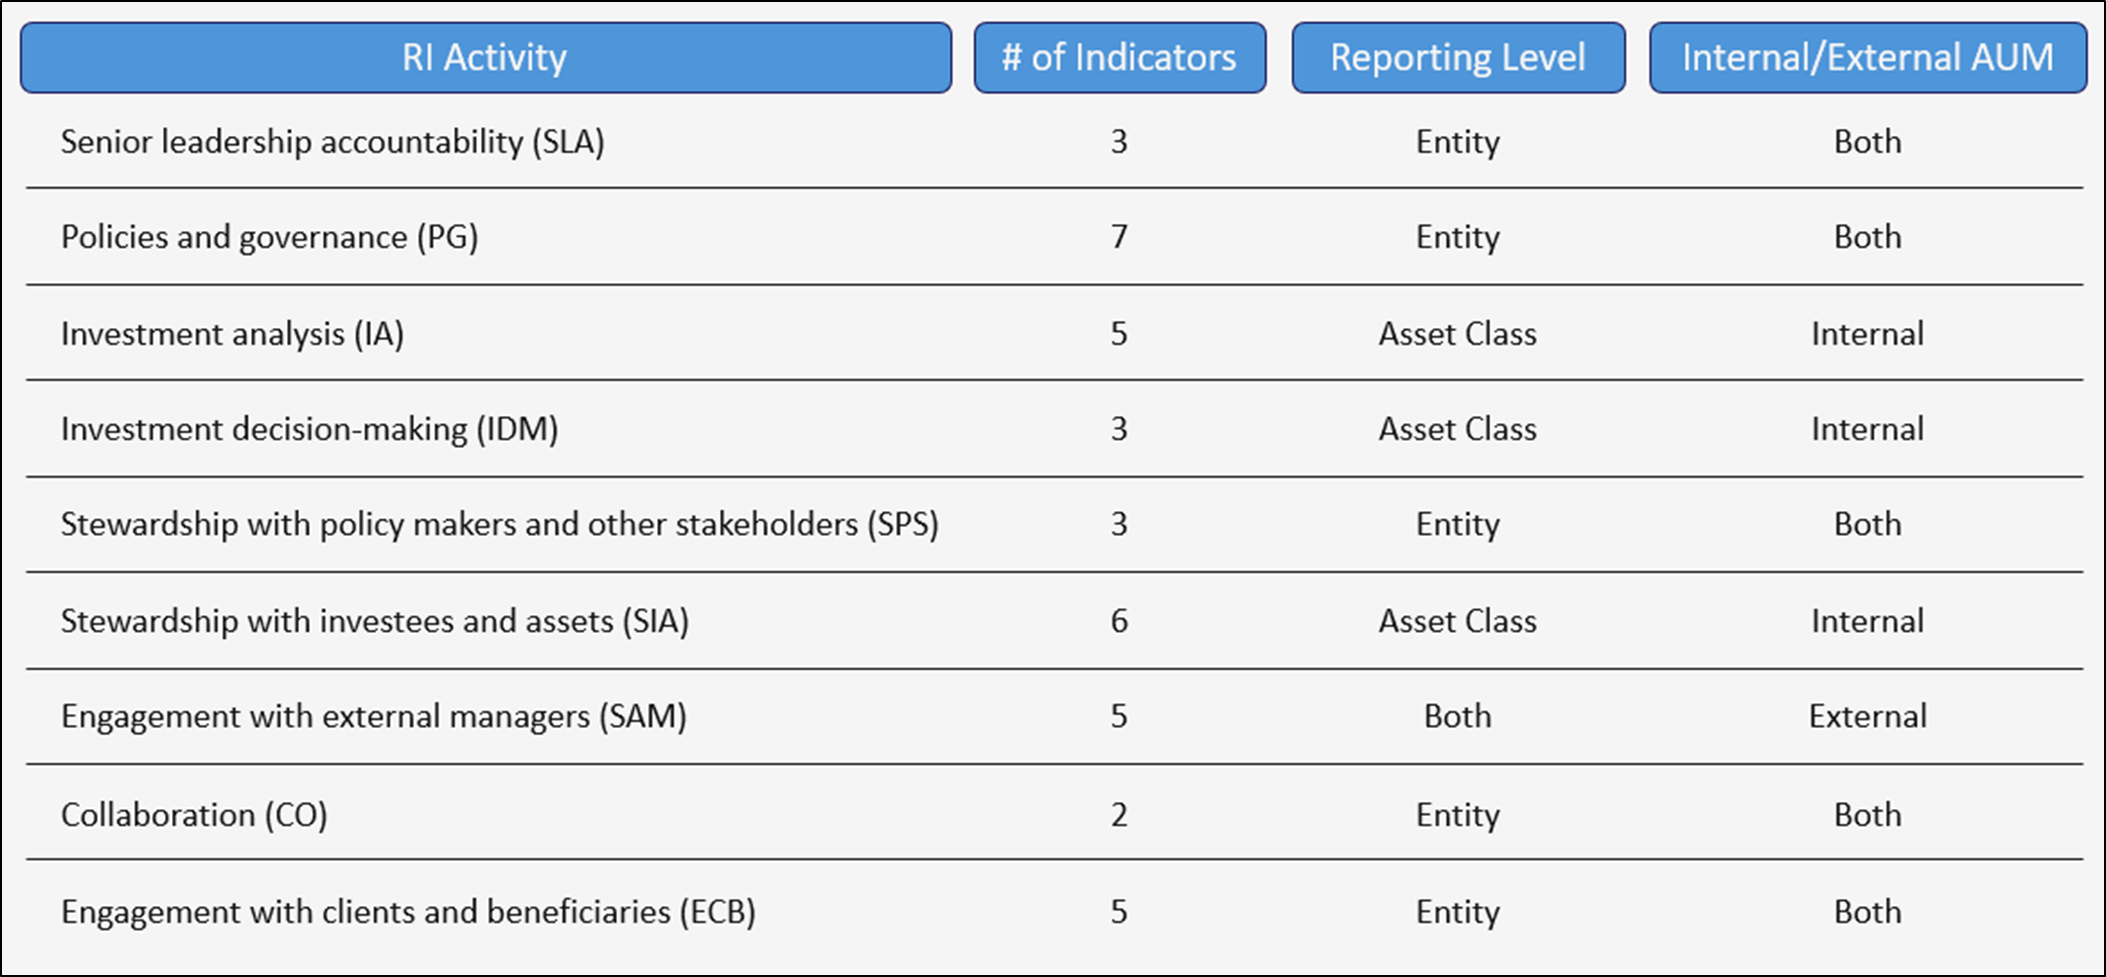The image size is (2106, 977).
Task: Select Engagement with external managers (SAM)
Action: (373, 716)
